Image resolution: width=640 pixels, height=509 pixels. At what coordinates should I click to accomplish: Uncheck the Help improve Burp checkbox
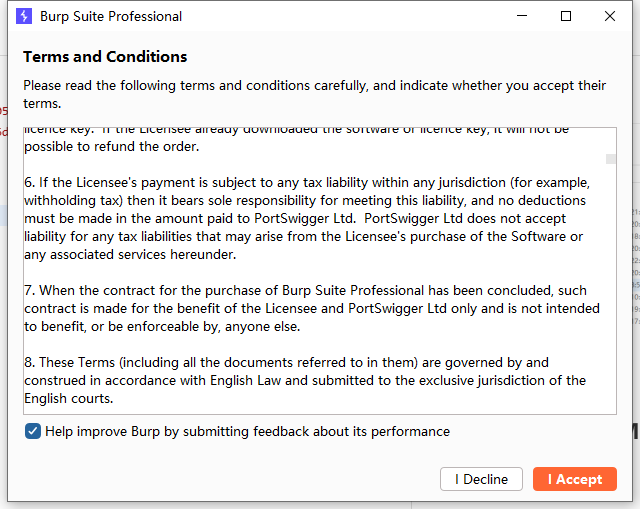tap(33, 431)
